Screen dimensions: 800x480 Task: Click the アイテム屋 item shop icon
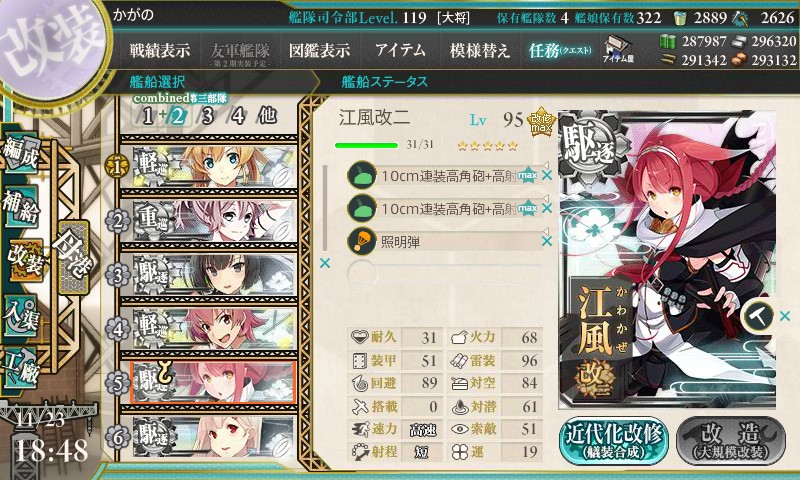pyautogui.click(x=618, y=50)
